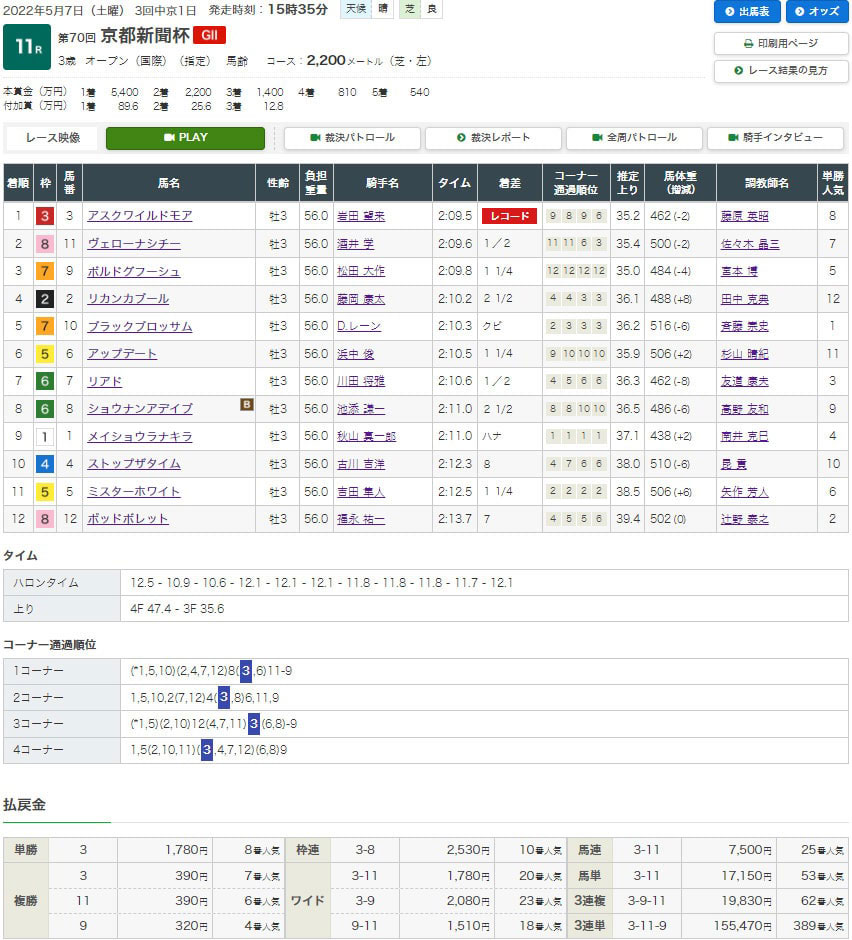This screenshot has height=940, width=852.
Task: Click the red GII grade badge
Action: 209,36
